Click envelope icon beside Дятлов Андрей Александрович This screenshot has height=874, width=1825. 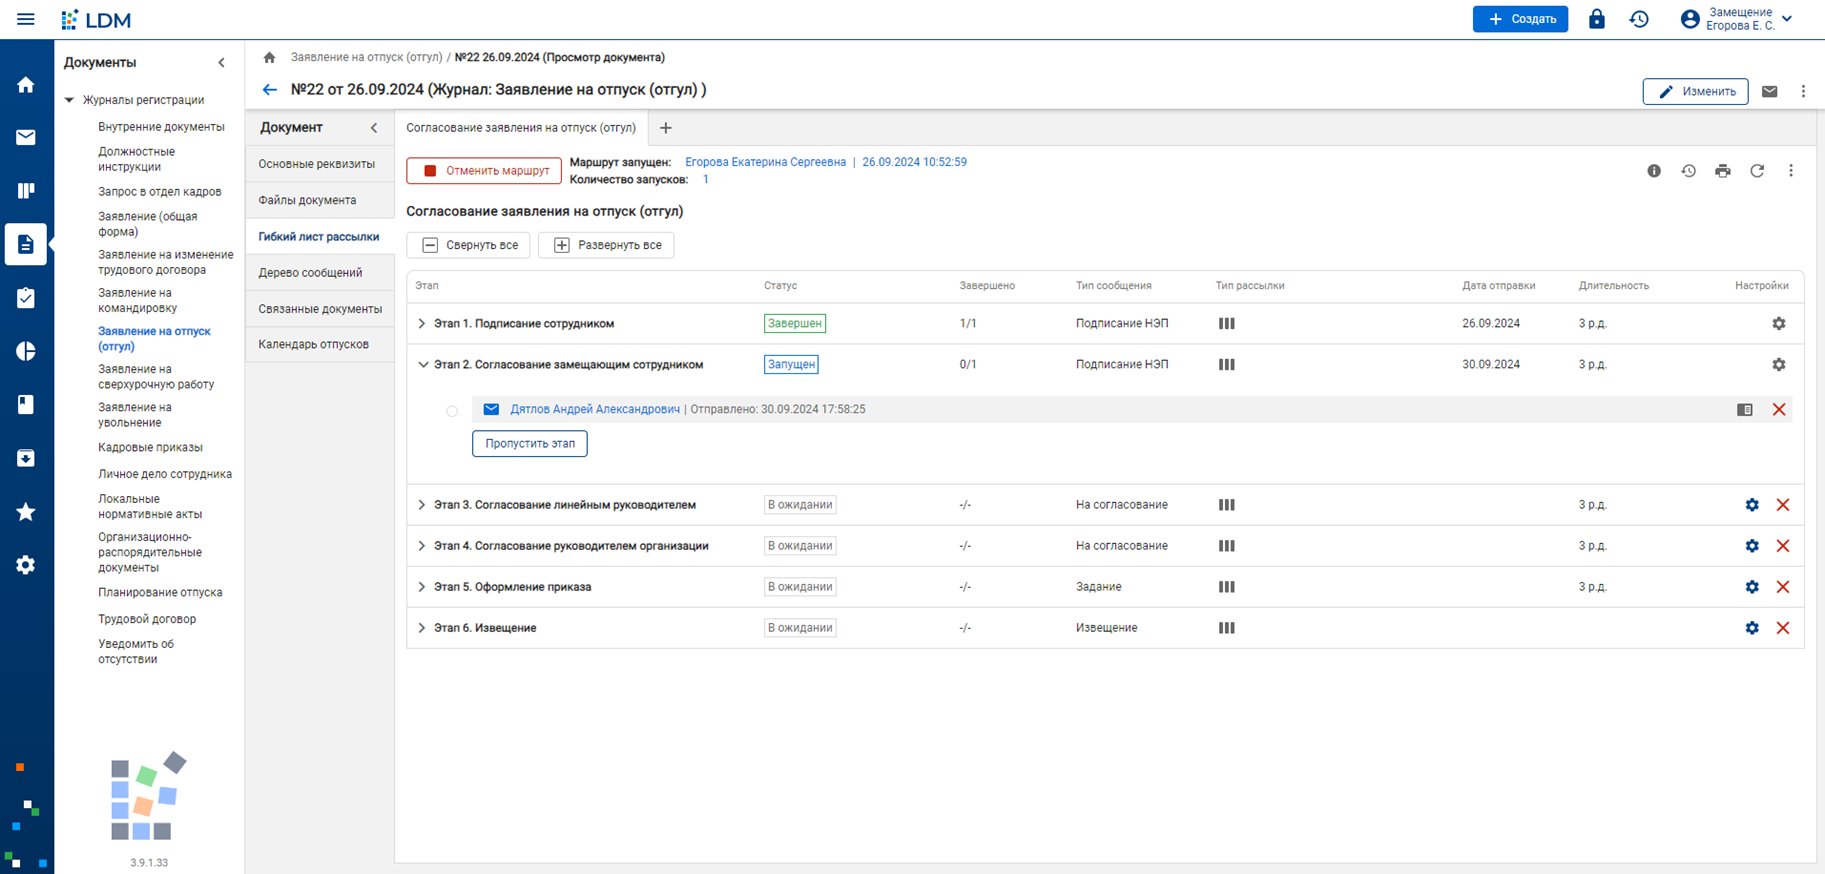tap(491, 409)
